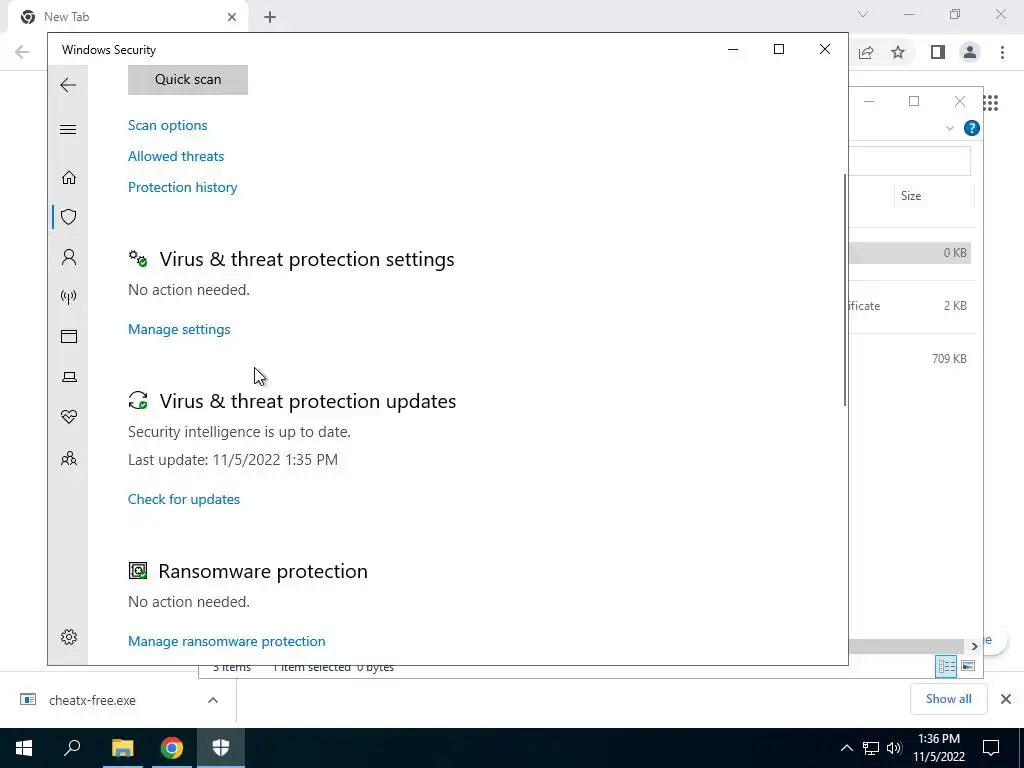This screenshot has width=1024, height=768.
Task: Close the downloads bar
Action: click(1006, 699)
